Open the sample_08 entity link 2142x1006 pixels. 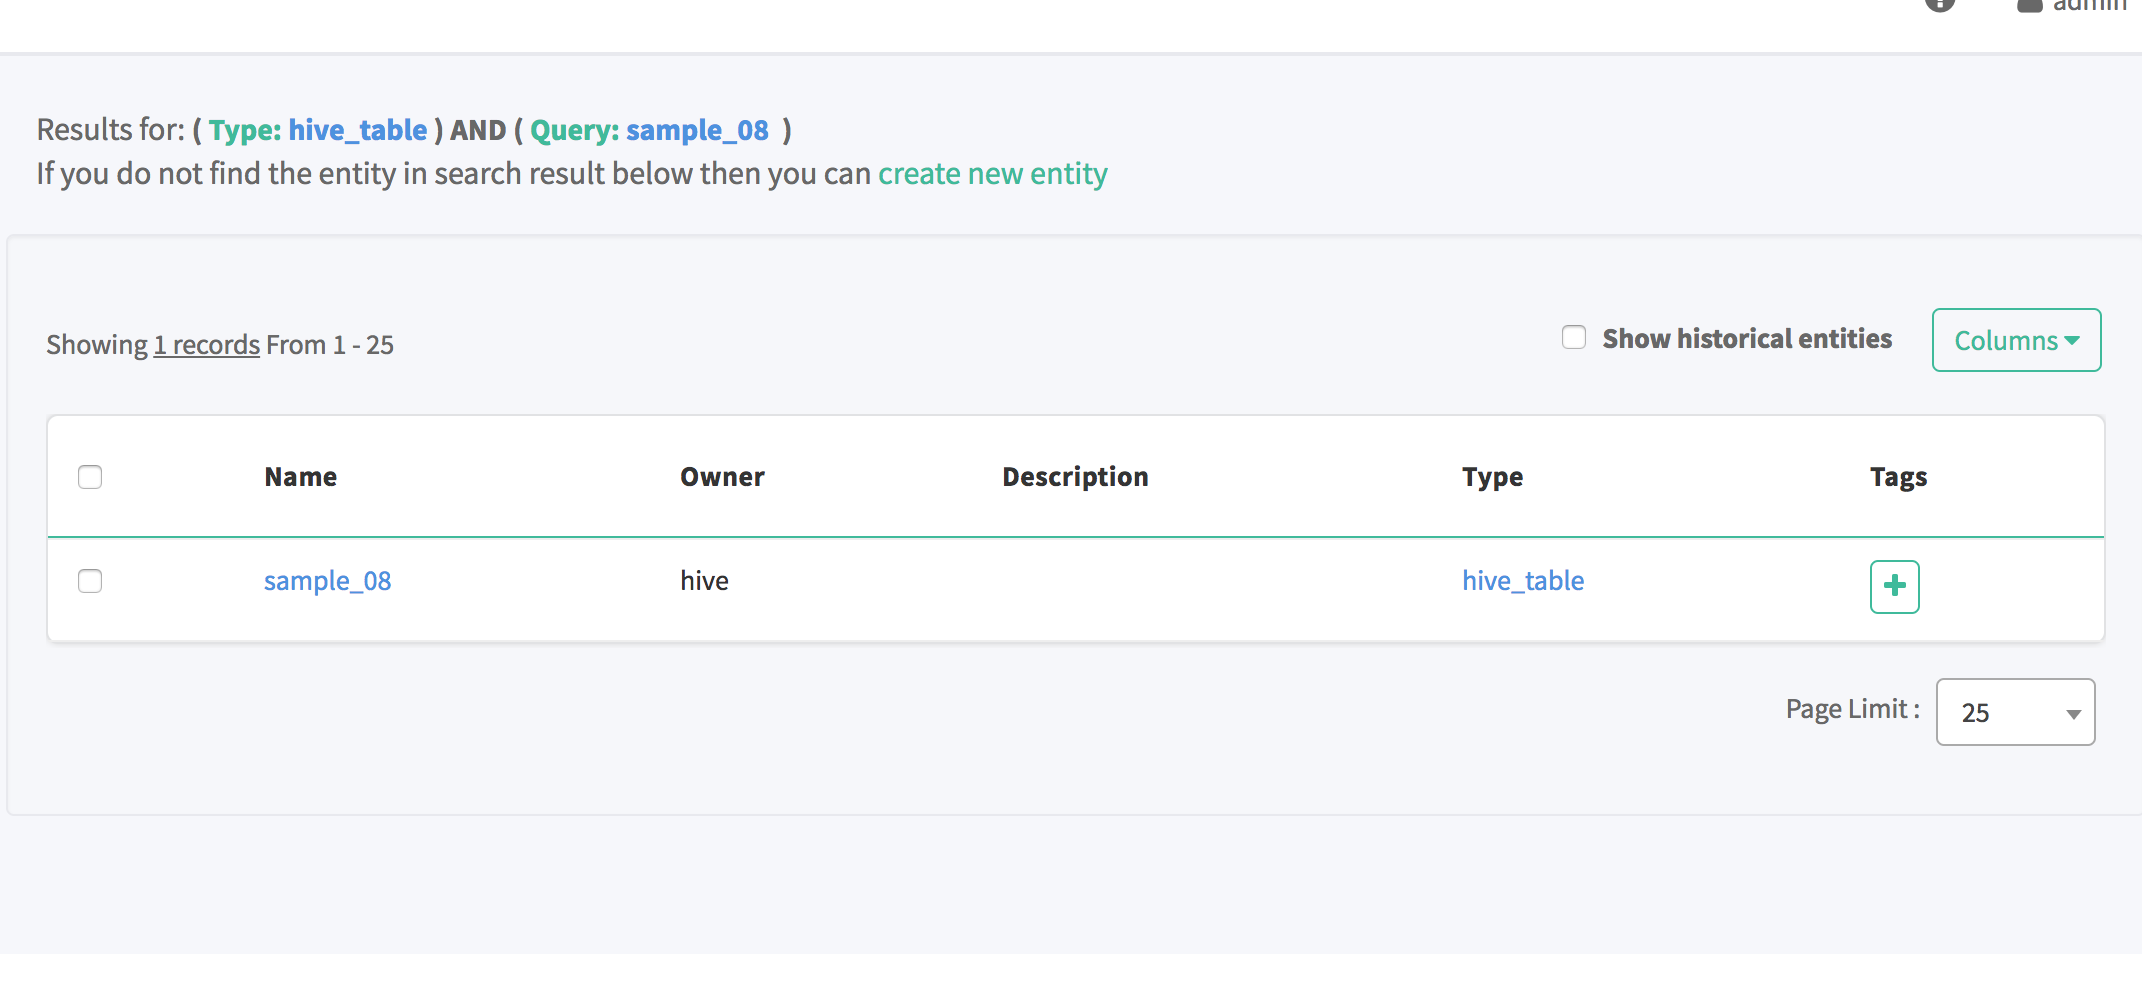[327, 581]
